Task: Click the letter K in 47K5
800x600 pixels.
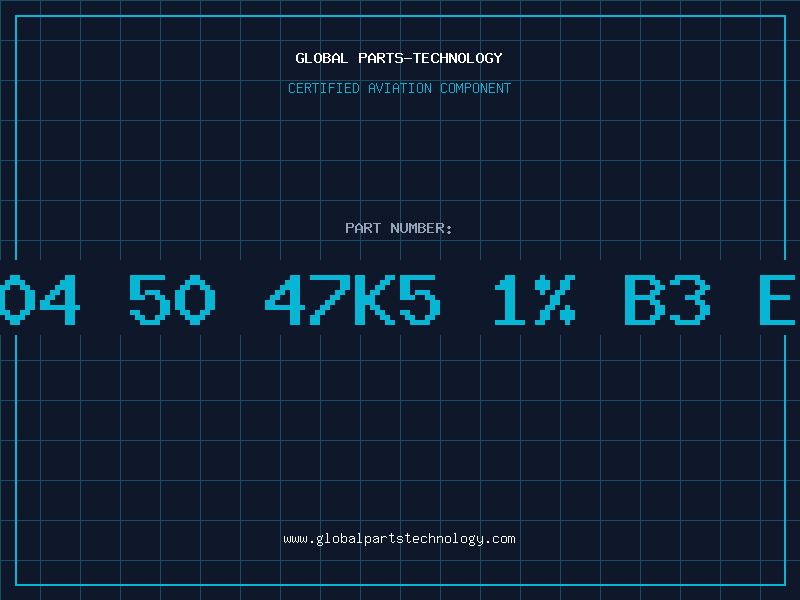Action: (x=375, y=300)
